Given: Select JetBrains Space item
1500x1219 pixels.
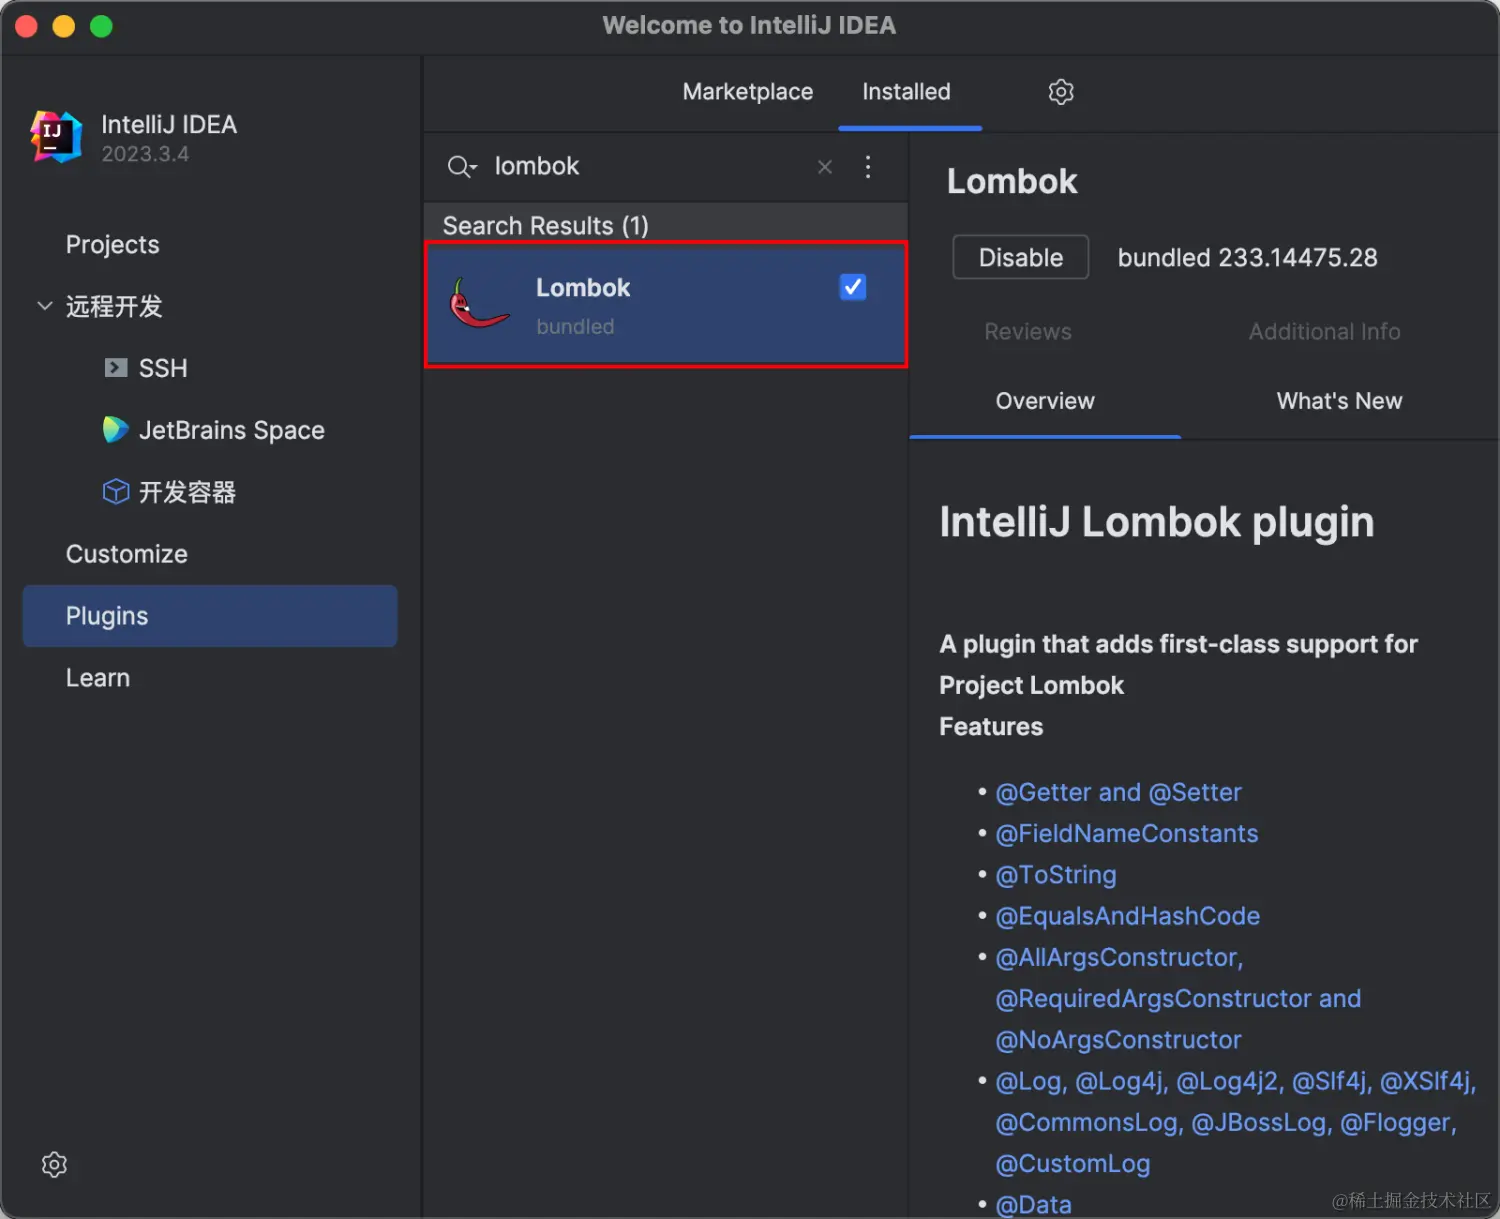Looking at the screenshot, I should pyautogui.click(x=232, y=430).
